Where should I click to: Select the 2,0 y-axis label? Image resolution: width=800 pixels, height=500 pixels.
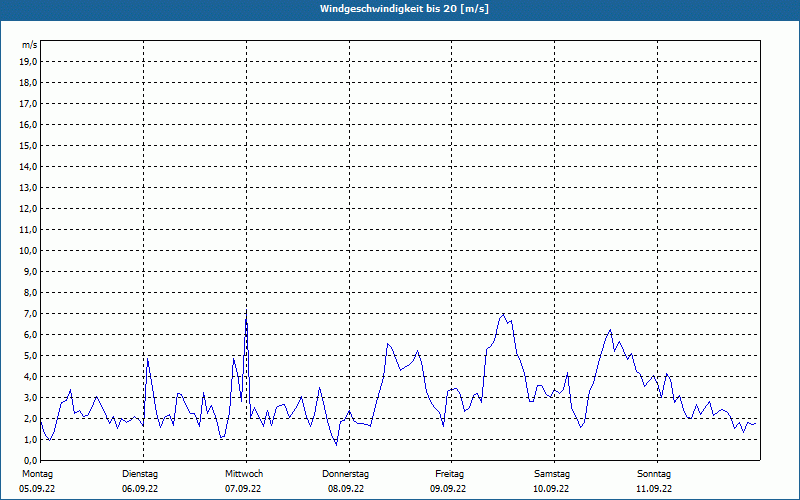click(x=30, y=418)
